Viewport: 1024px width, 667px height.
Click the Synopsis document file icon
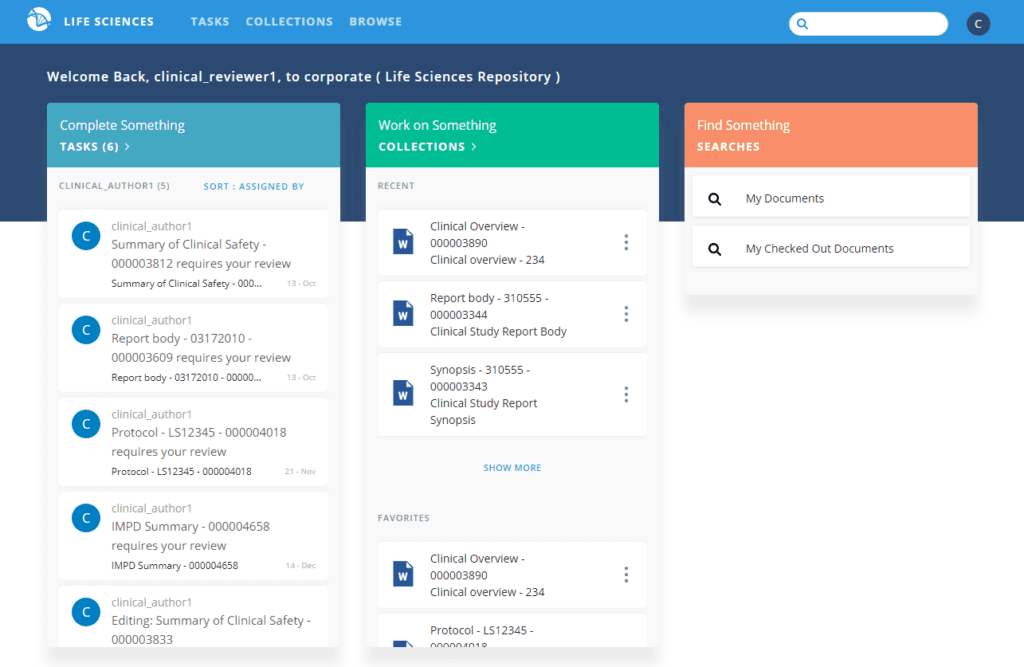coord(401,392)
